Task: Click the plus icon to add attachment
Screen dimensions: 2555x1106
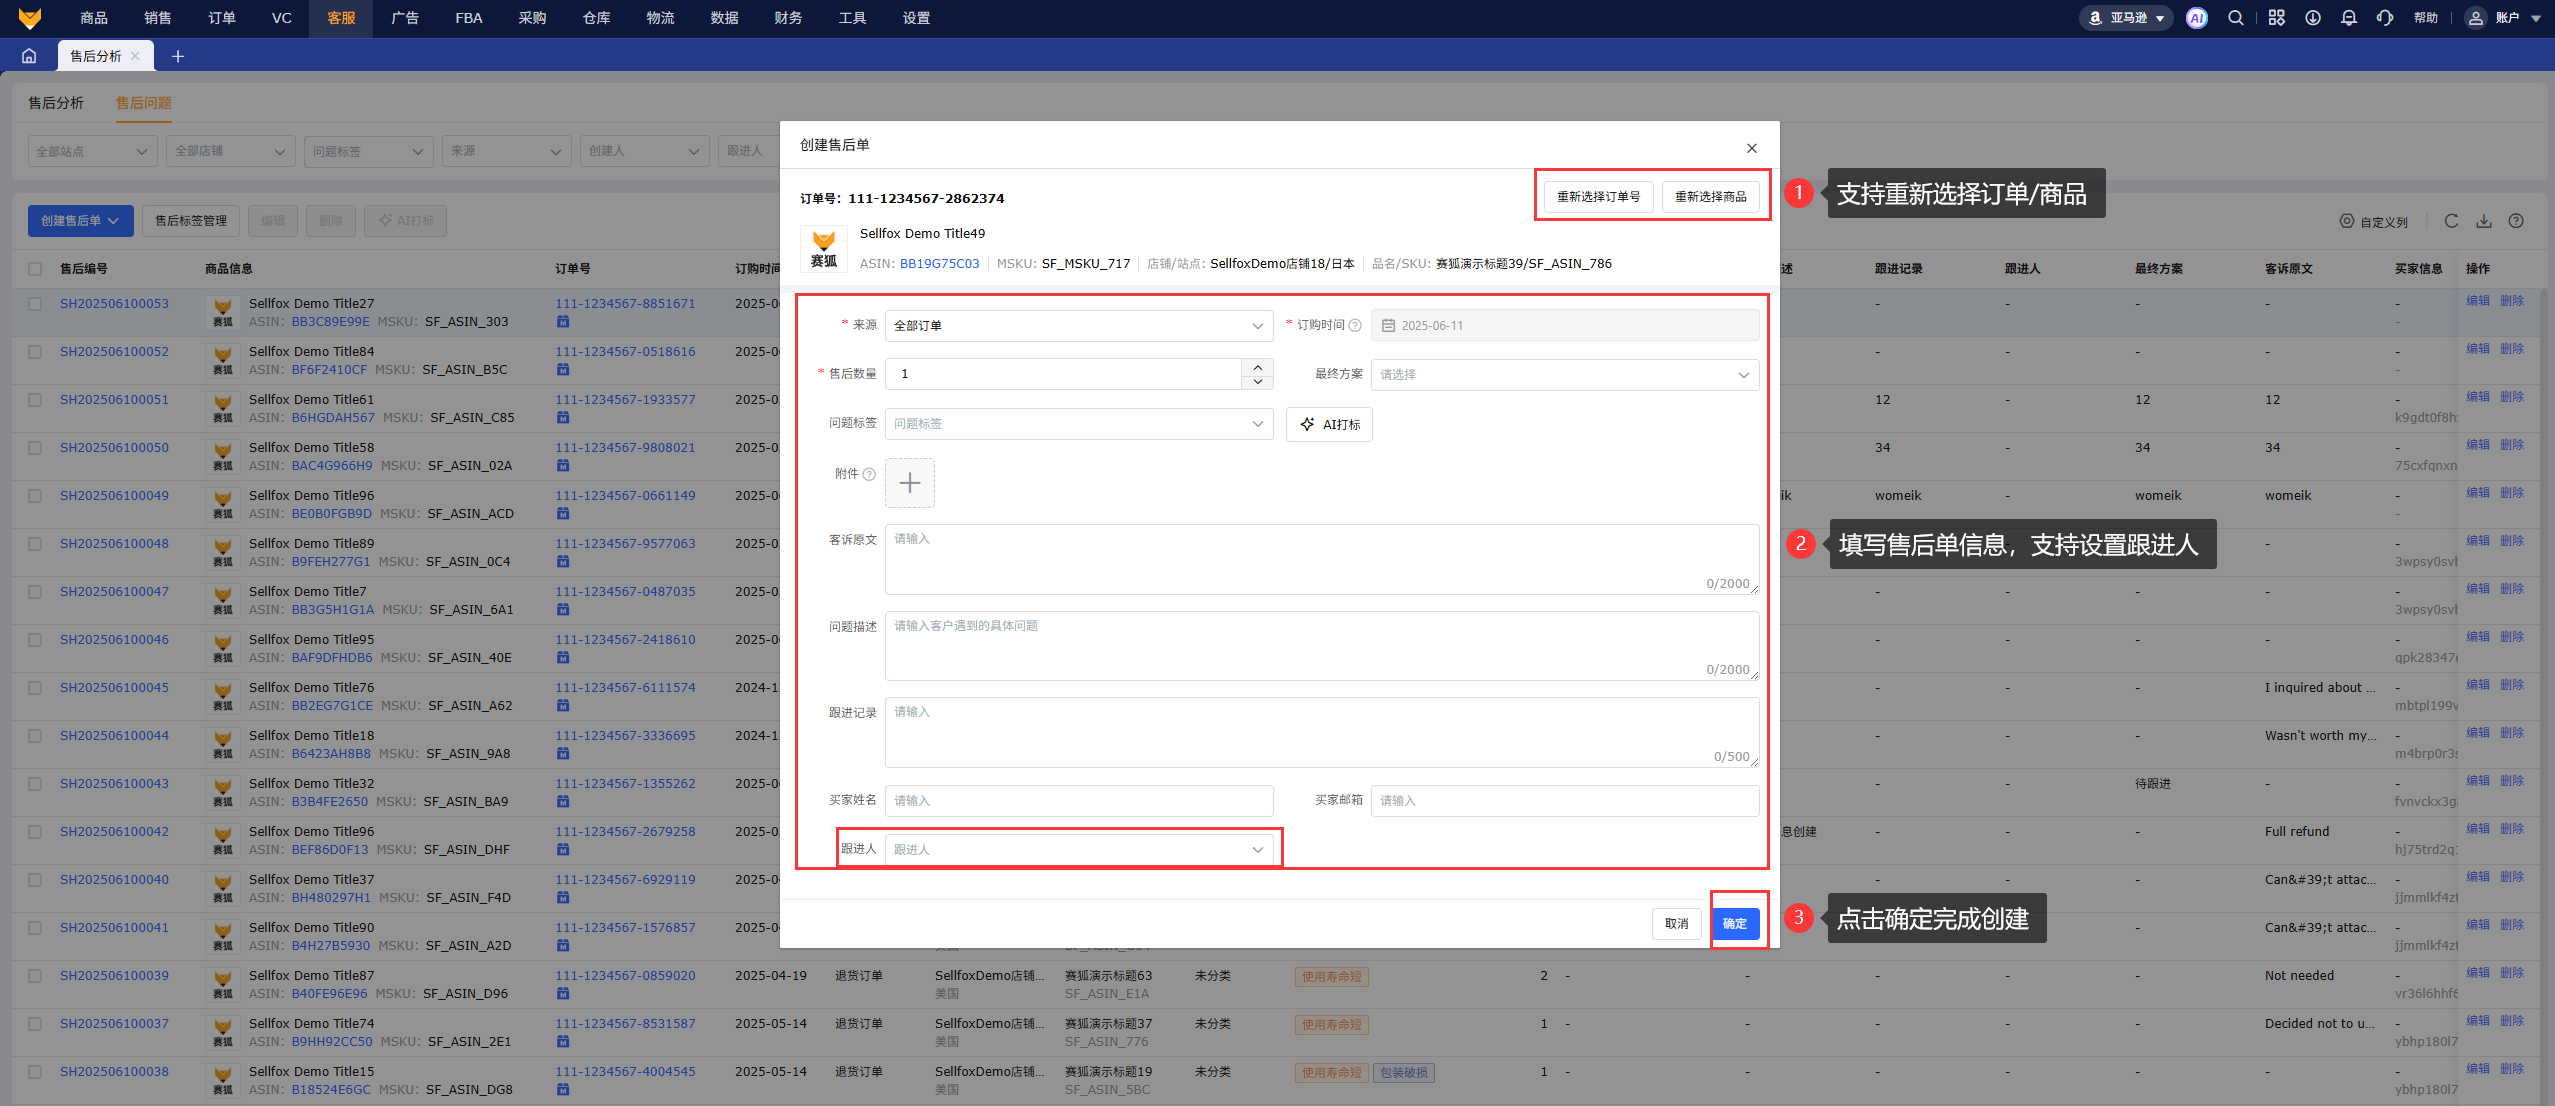Action: [x=909, y=483]
